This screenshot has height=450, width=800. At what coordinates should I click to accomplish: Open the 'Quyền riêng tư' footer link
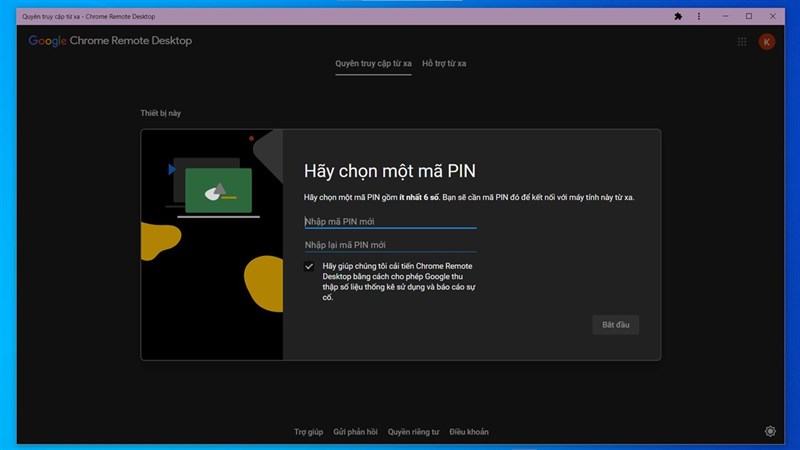[x=413, y=432]
